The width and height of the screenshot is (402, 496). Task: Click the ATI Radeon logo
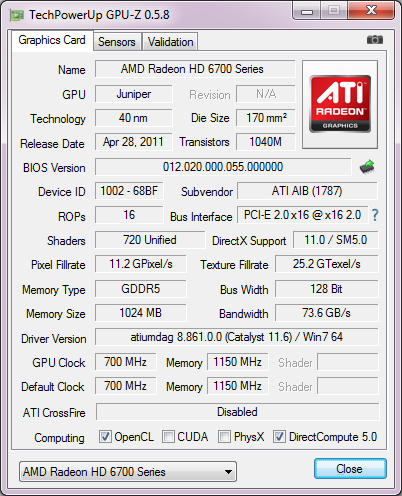[340, 104]
